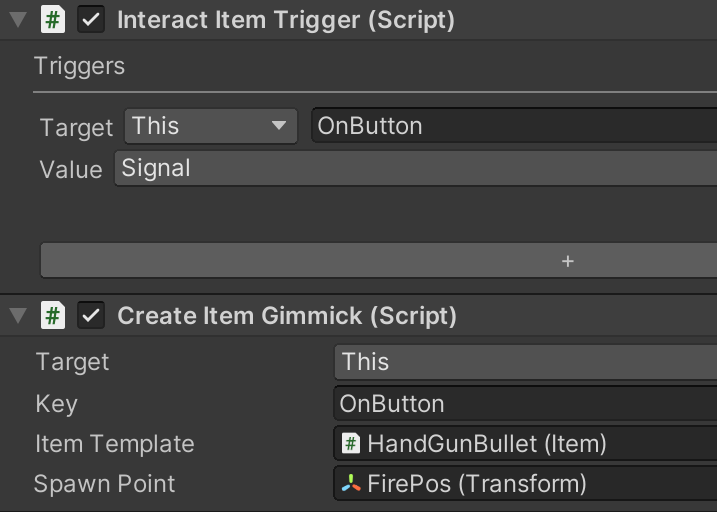Disable the Interact Item Trigger component checkbox
The width and height of the screenshot is (717, 512).
[91, 19]
